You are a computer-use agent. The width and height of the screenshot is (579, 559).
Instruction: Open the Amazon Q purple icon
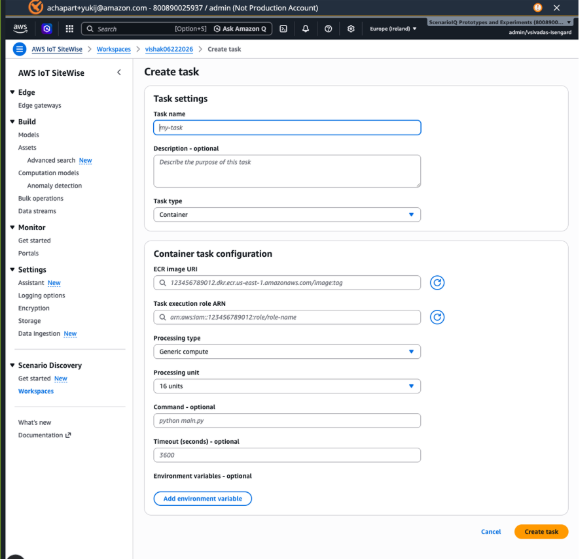tap(47, 28)
